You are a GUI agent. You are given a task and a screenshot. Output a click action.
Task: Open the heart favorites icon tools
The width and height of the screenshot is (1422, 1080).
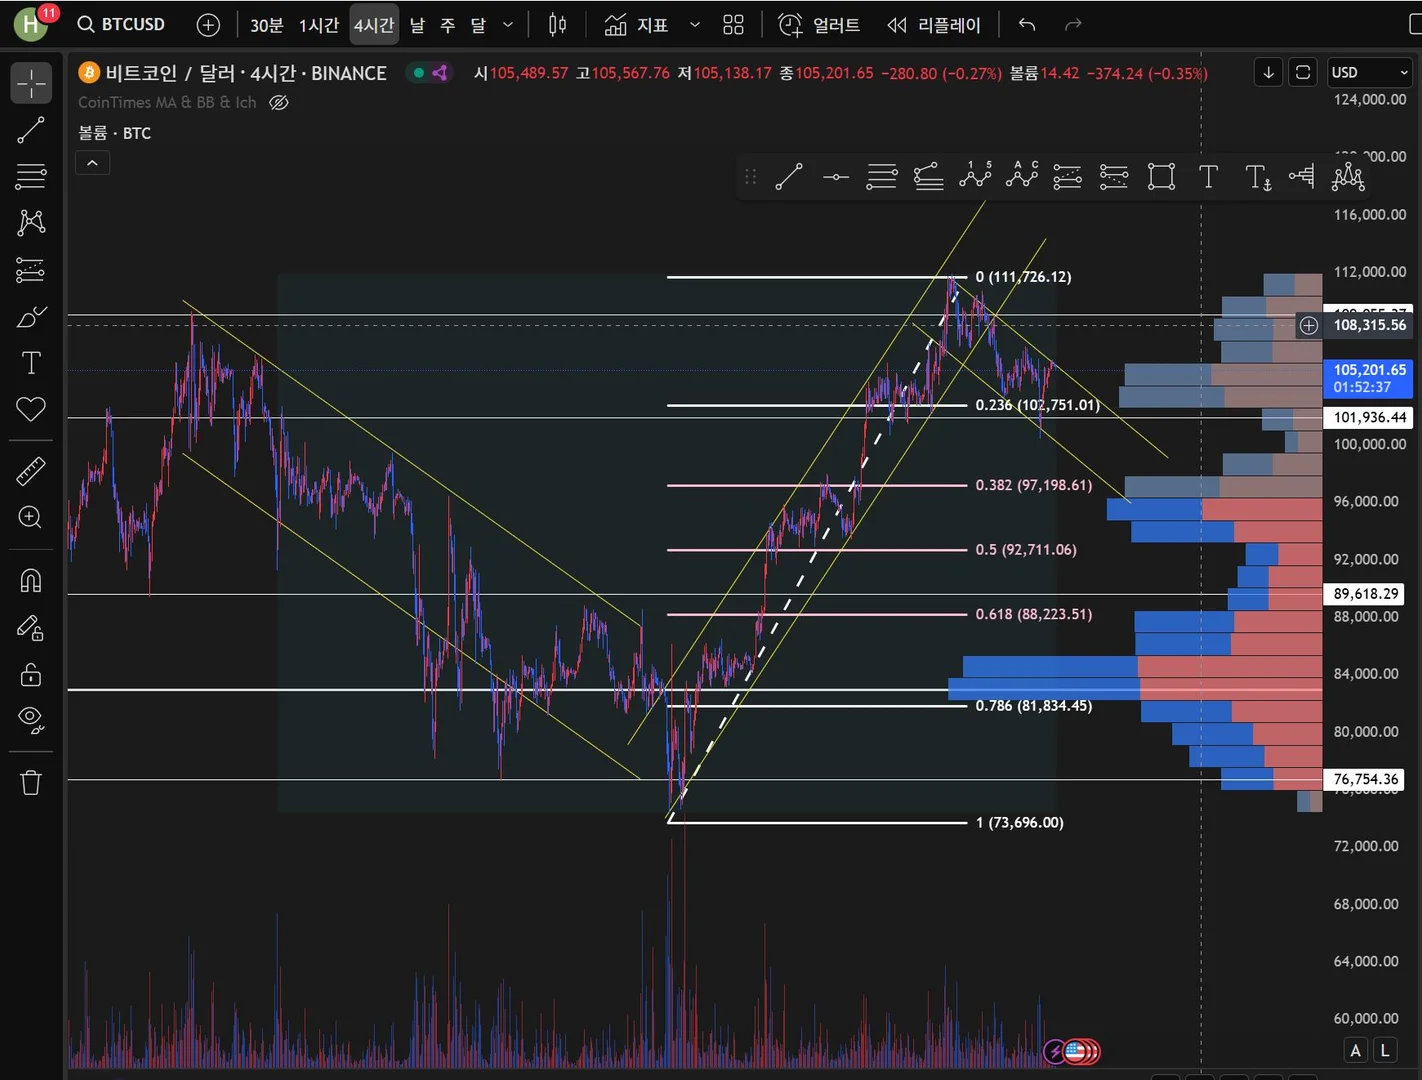coord(31,409)
